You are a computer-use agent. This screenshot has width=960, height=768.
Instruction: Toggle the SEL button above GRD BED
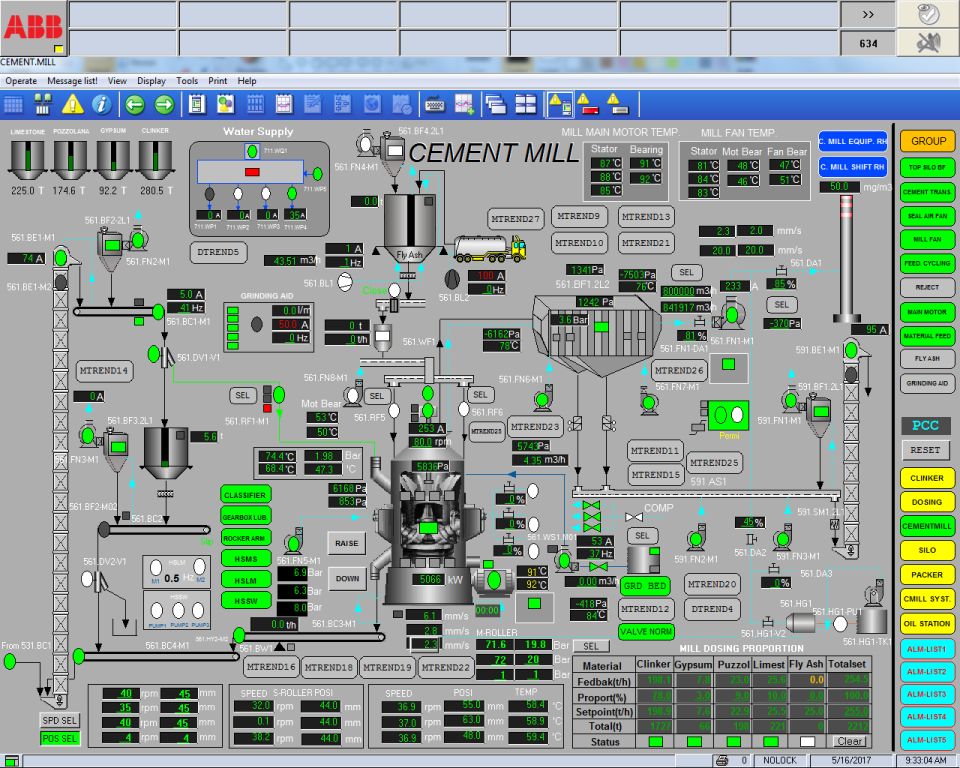(x=643, y=537)
